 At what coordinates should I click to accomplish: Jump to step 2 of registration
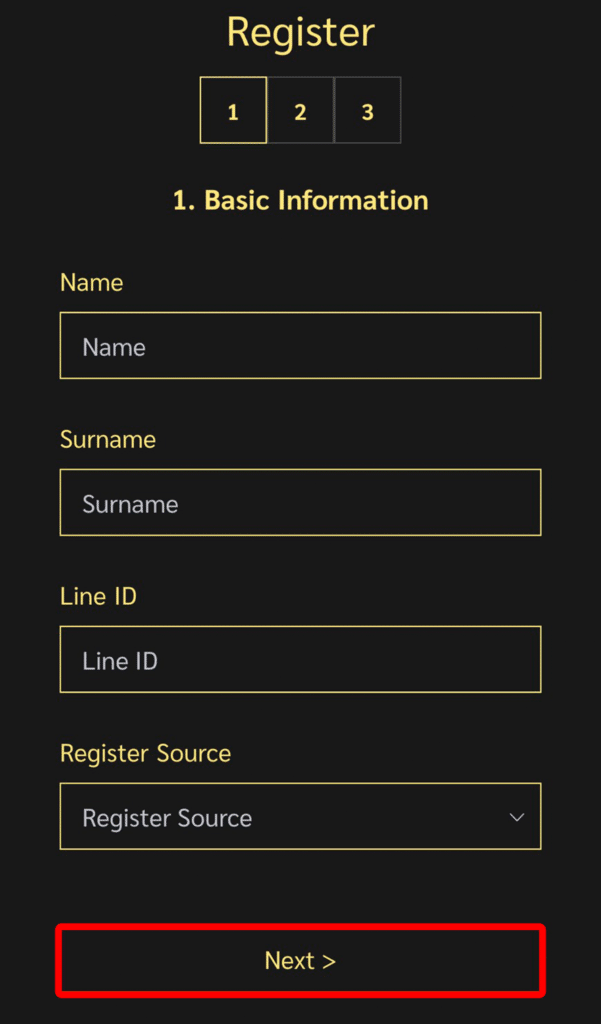click(300, 110)
